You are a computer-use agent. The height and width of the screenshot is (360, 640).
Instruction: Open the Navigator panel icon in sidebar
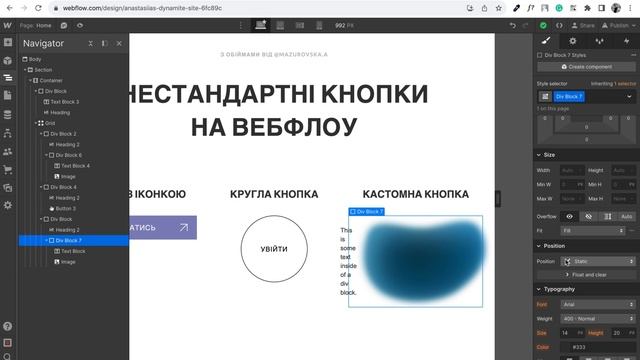click(x=8, y=78)
